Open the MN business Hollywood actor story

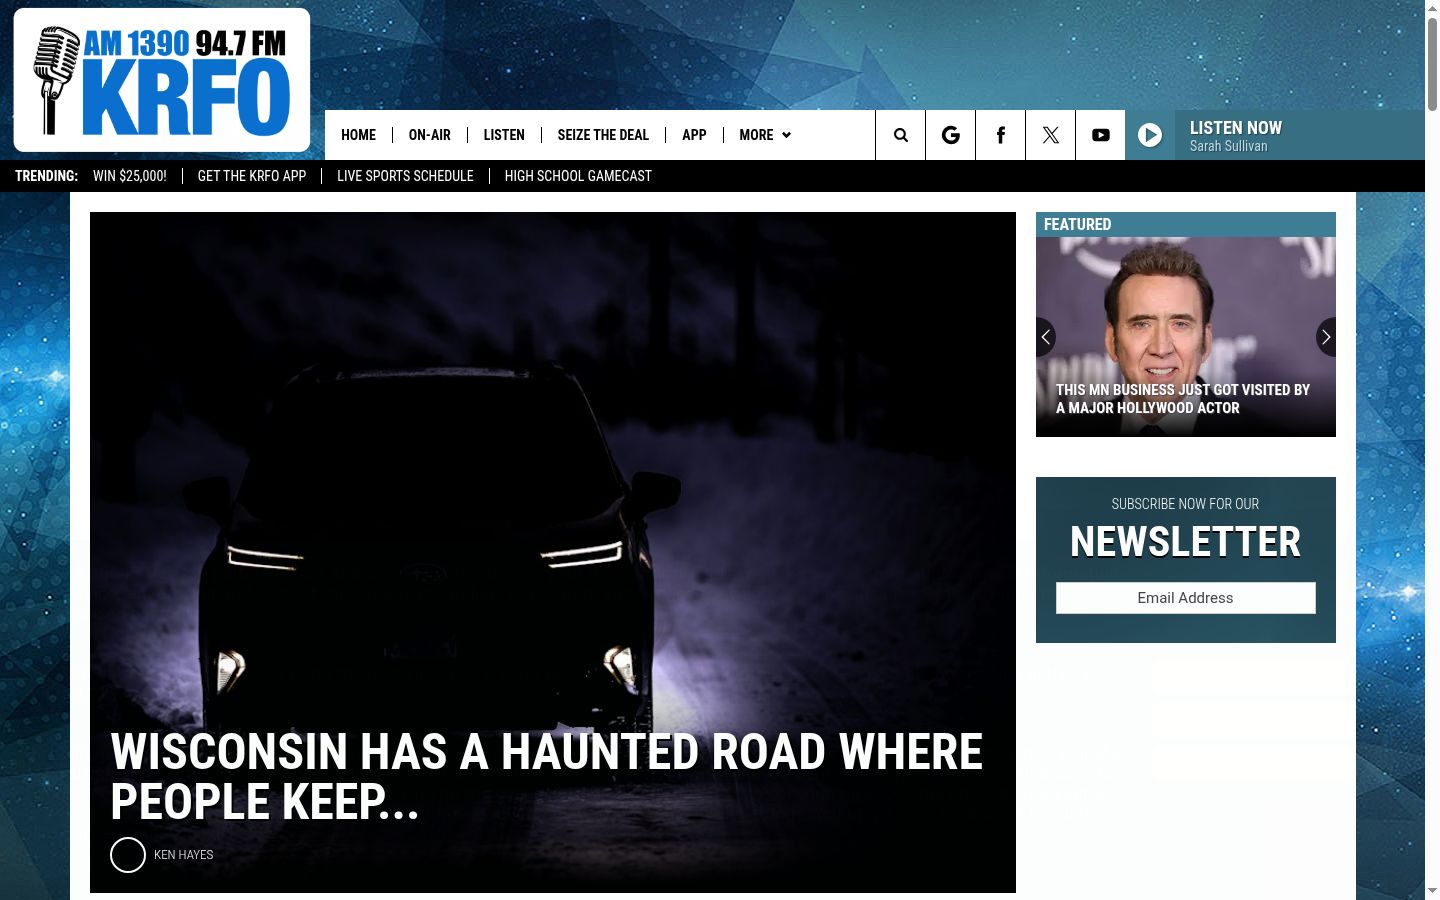[1183, 399]
